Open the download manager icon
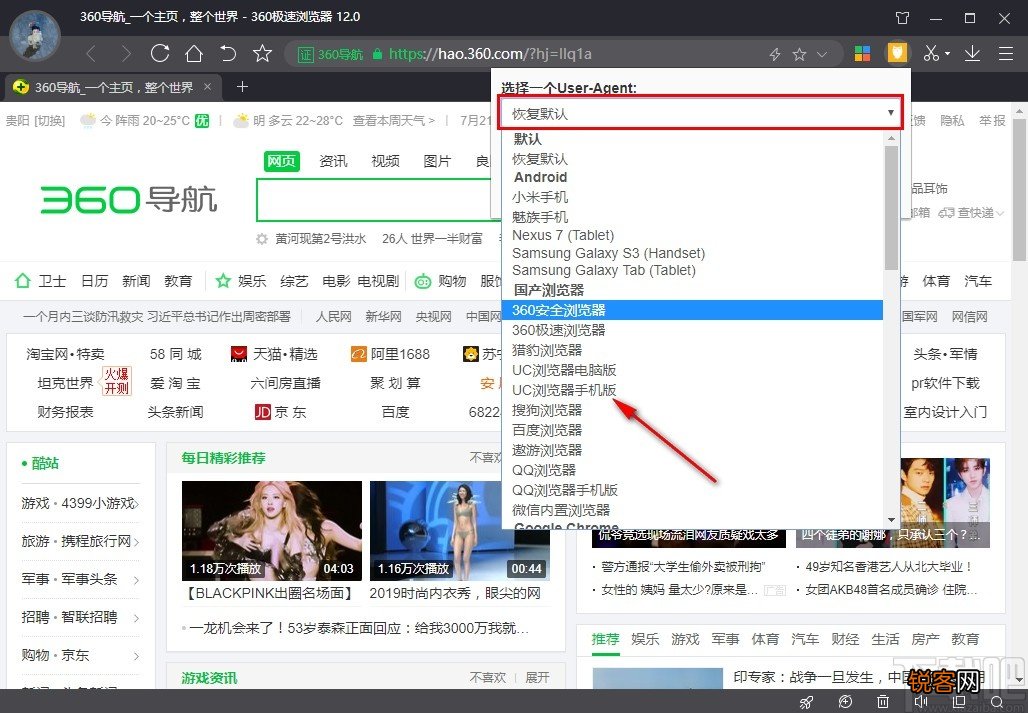1028x713 pixels. [x=972, y=55]
